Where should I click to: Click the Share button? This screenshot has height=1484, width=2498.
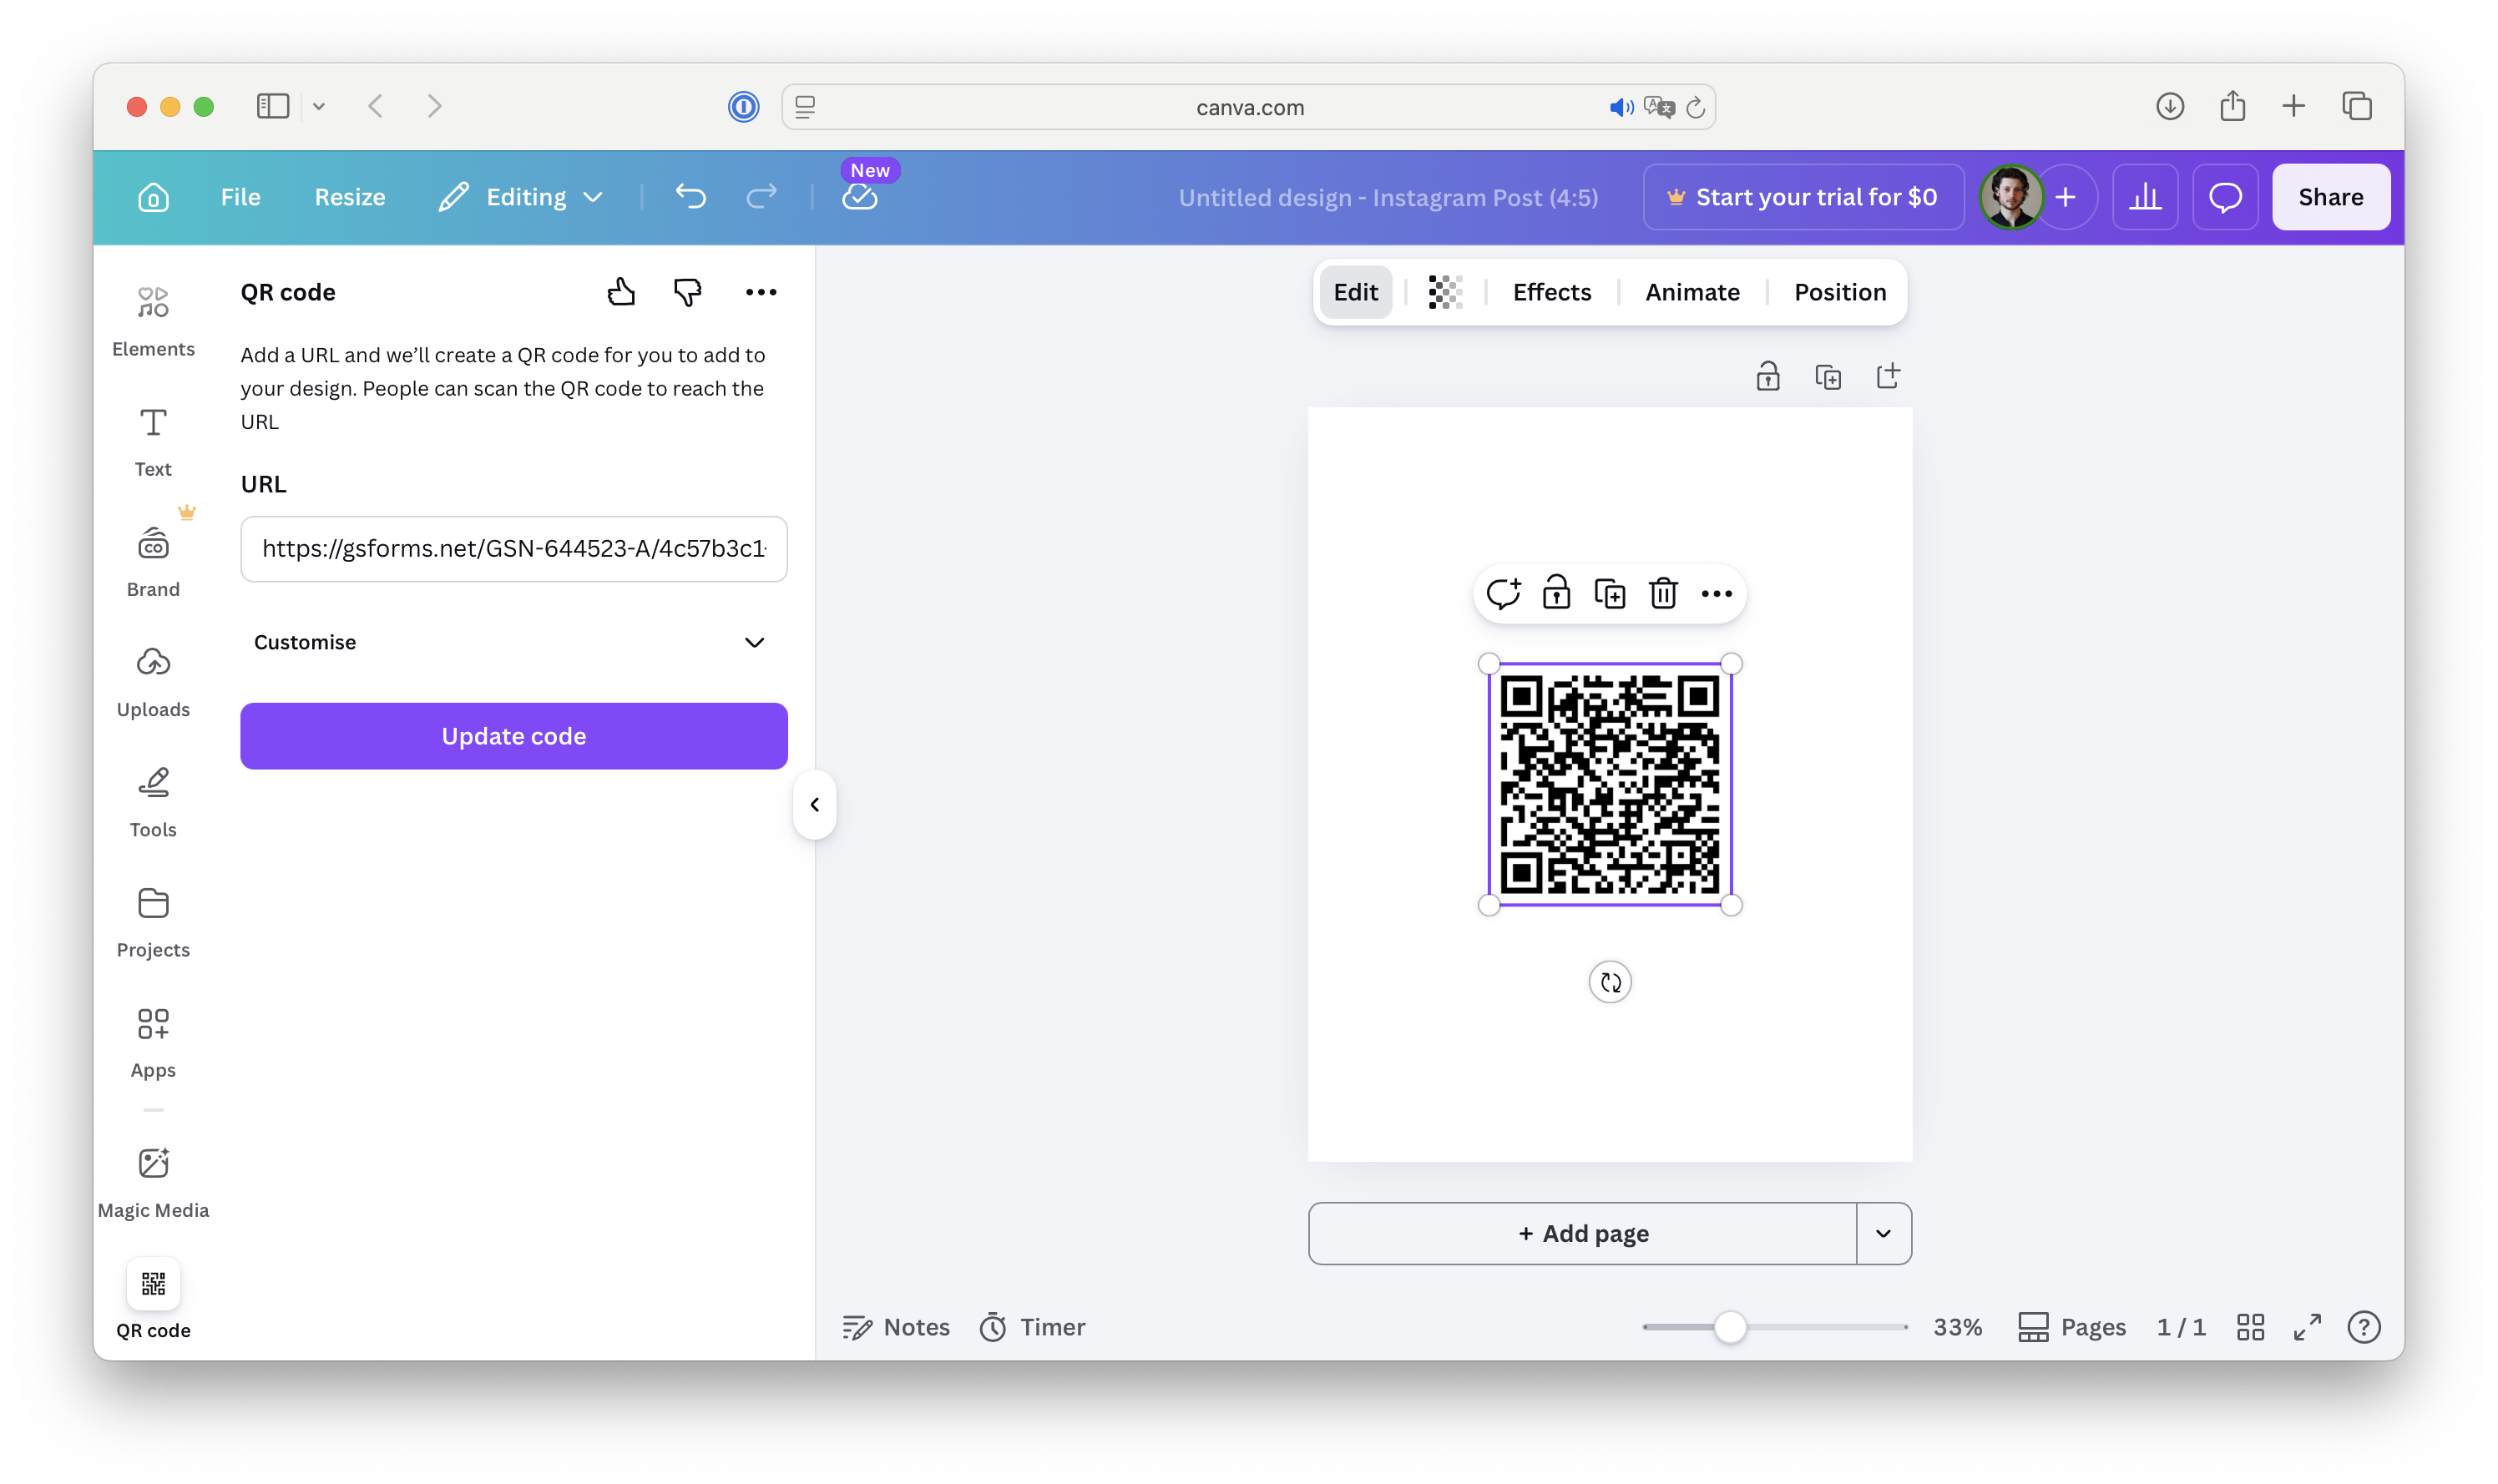coord(2330,196)
